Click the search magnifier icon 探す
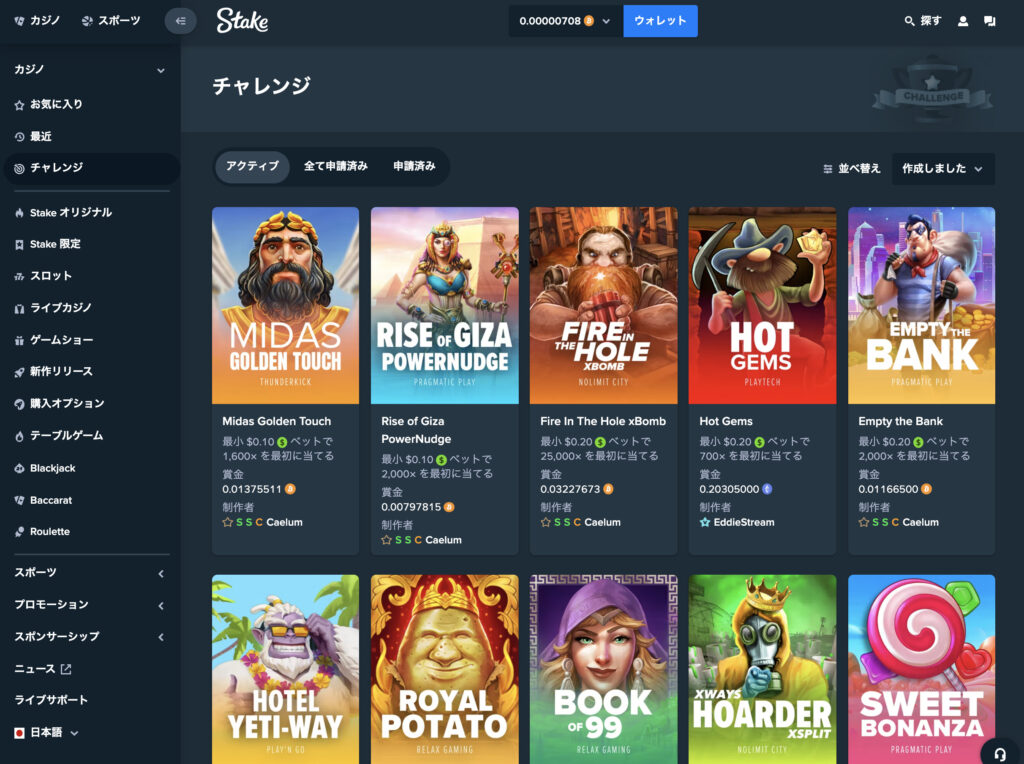 (x=909, y=21)
